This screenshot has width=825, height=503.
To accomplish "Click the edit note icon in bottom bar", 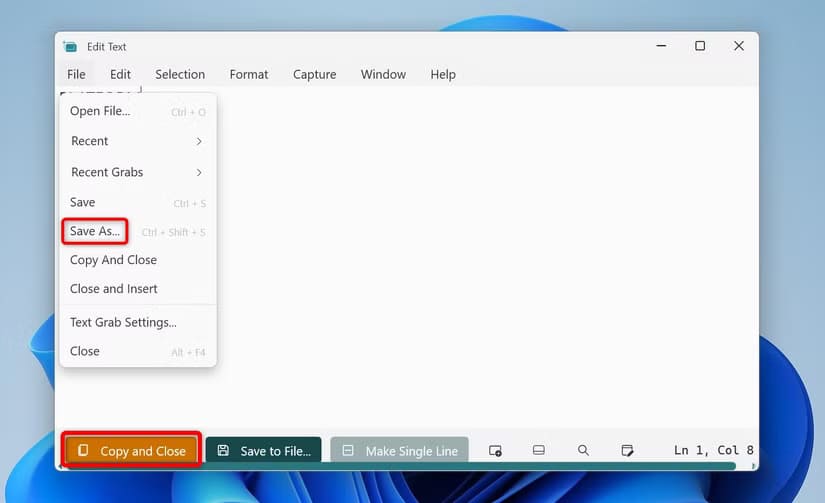I will (627, 451).
